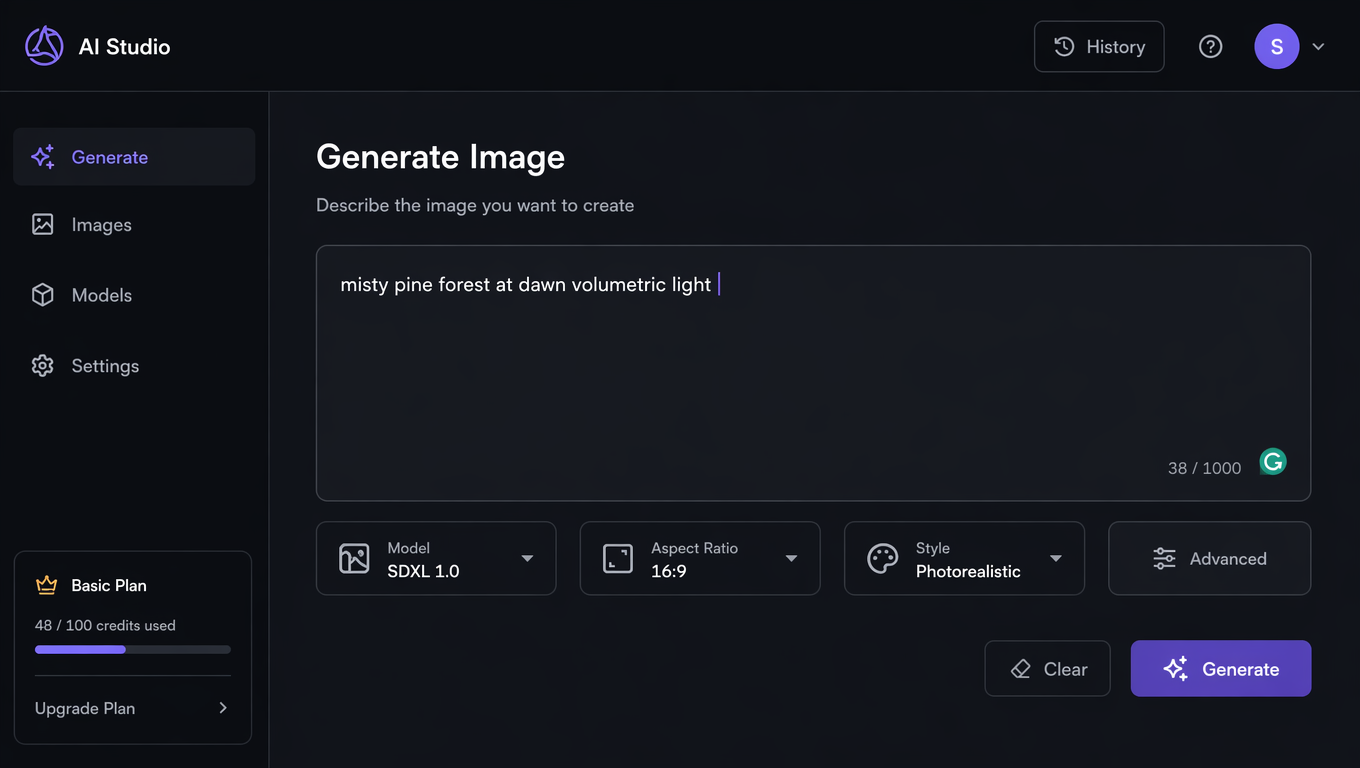Viewport: 1360px width, 768px height.
Task: Clear the prompt with Clear button
Action: click(x=1047, y=668)
